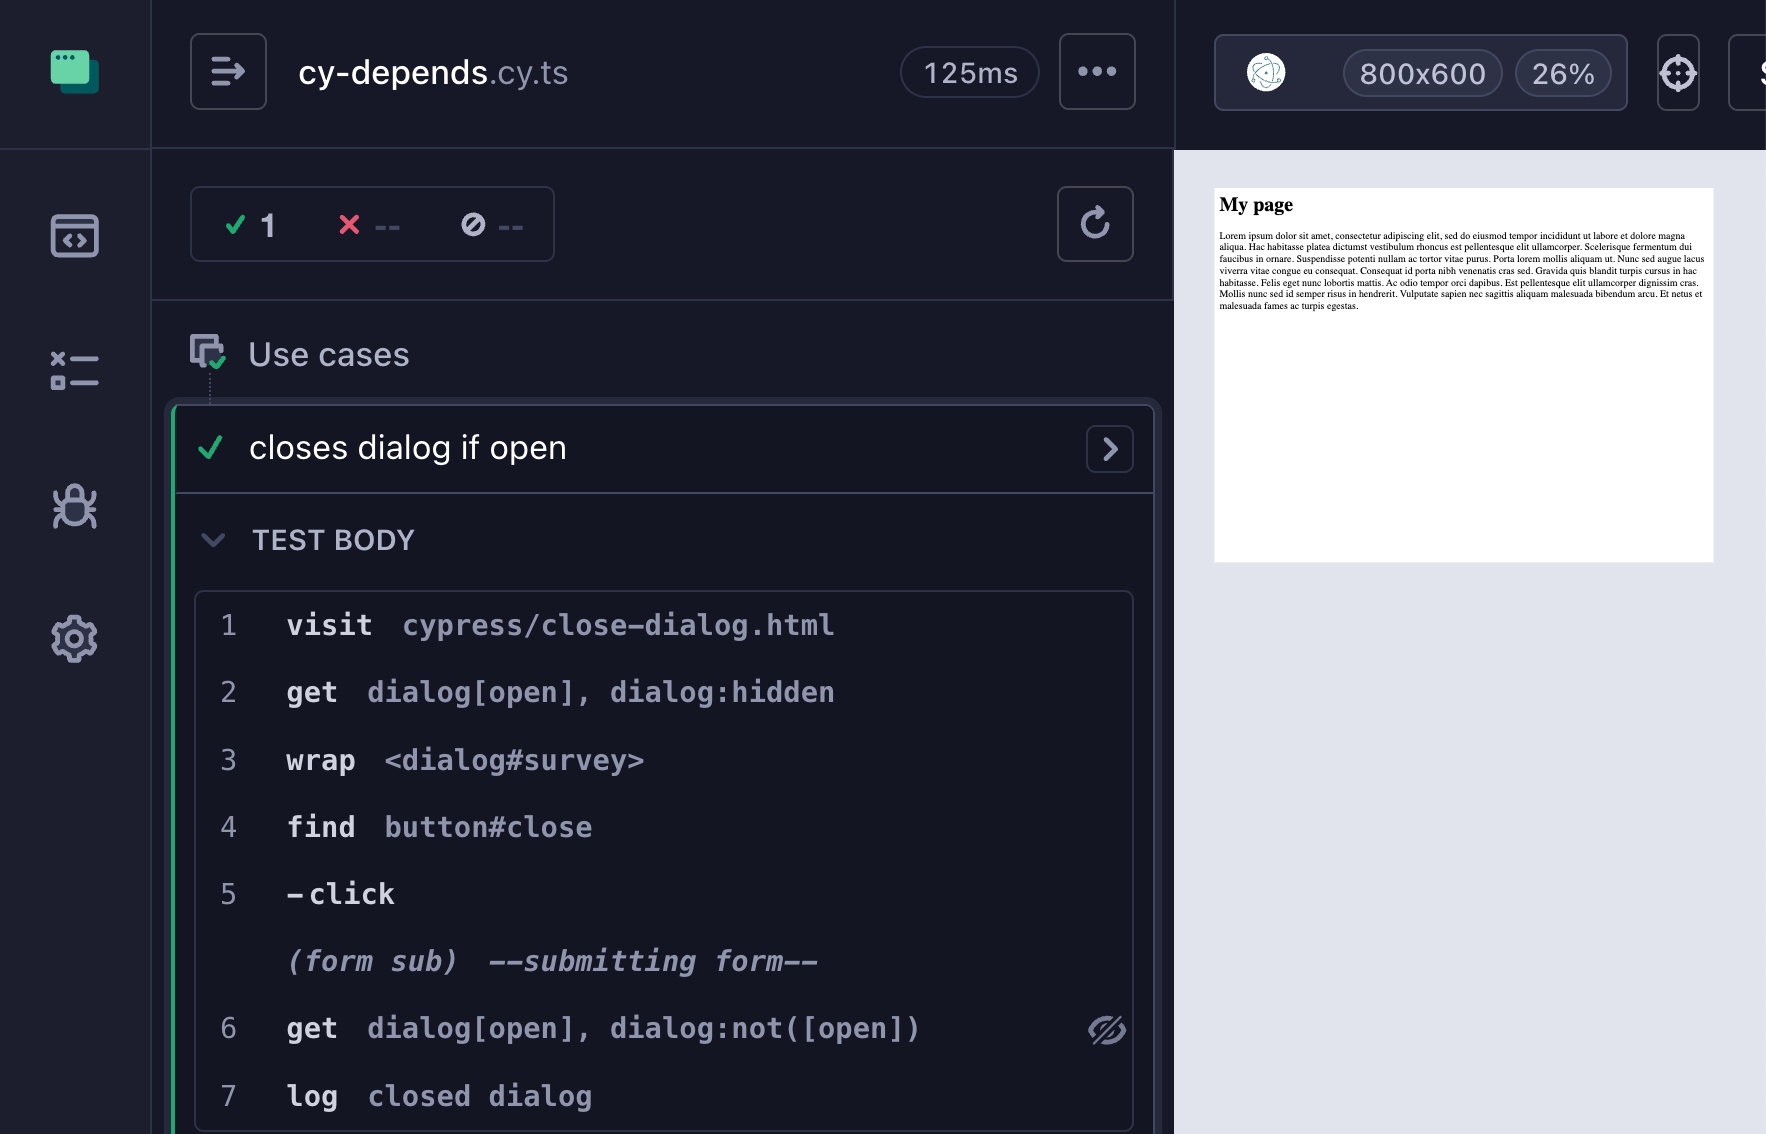The image size is (1766, 1134).
Task: Rerun all tests with refresh button
Action: pos(1095,224)
